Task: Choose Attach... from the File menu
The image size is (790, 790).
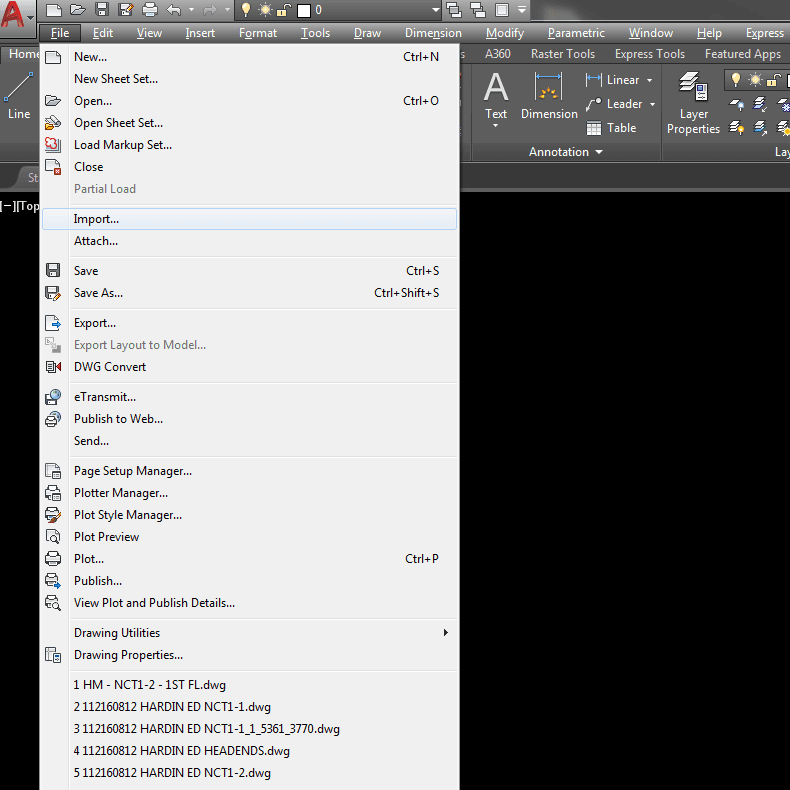Action: (x=249, y=241)
